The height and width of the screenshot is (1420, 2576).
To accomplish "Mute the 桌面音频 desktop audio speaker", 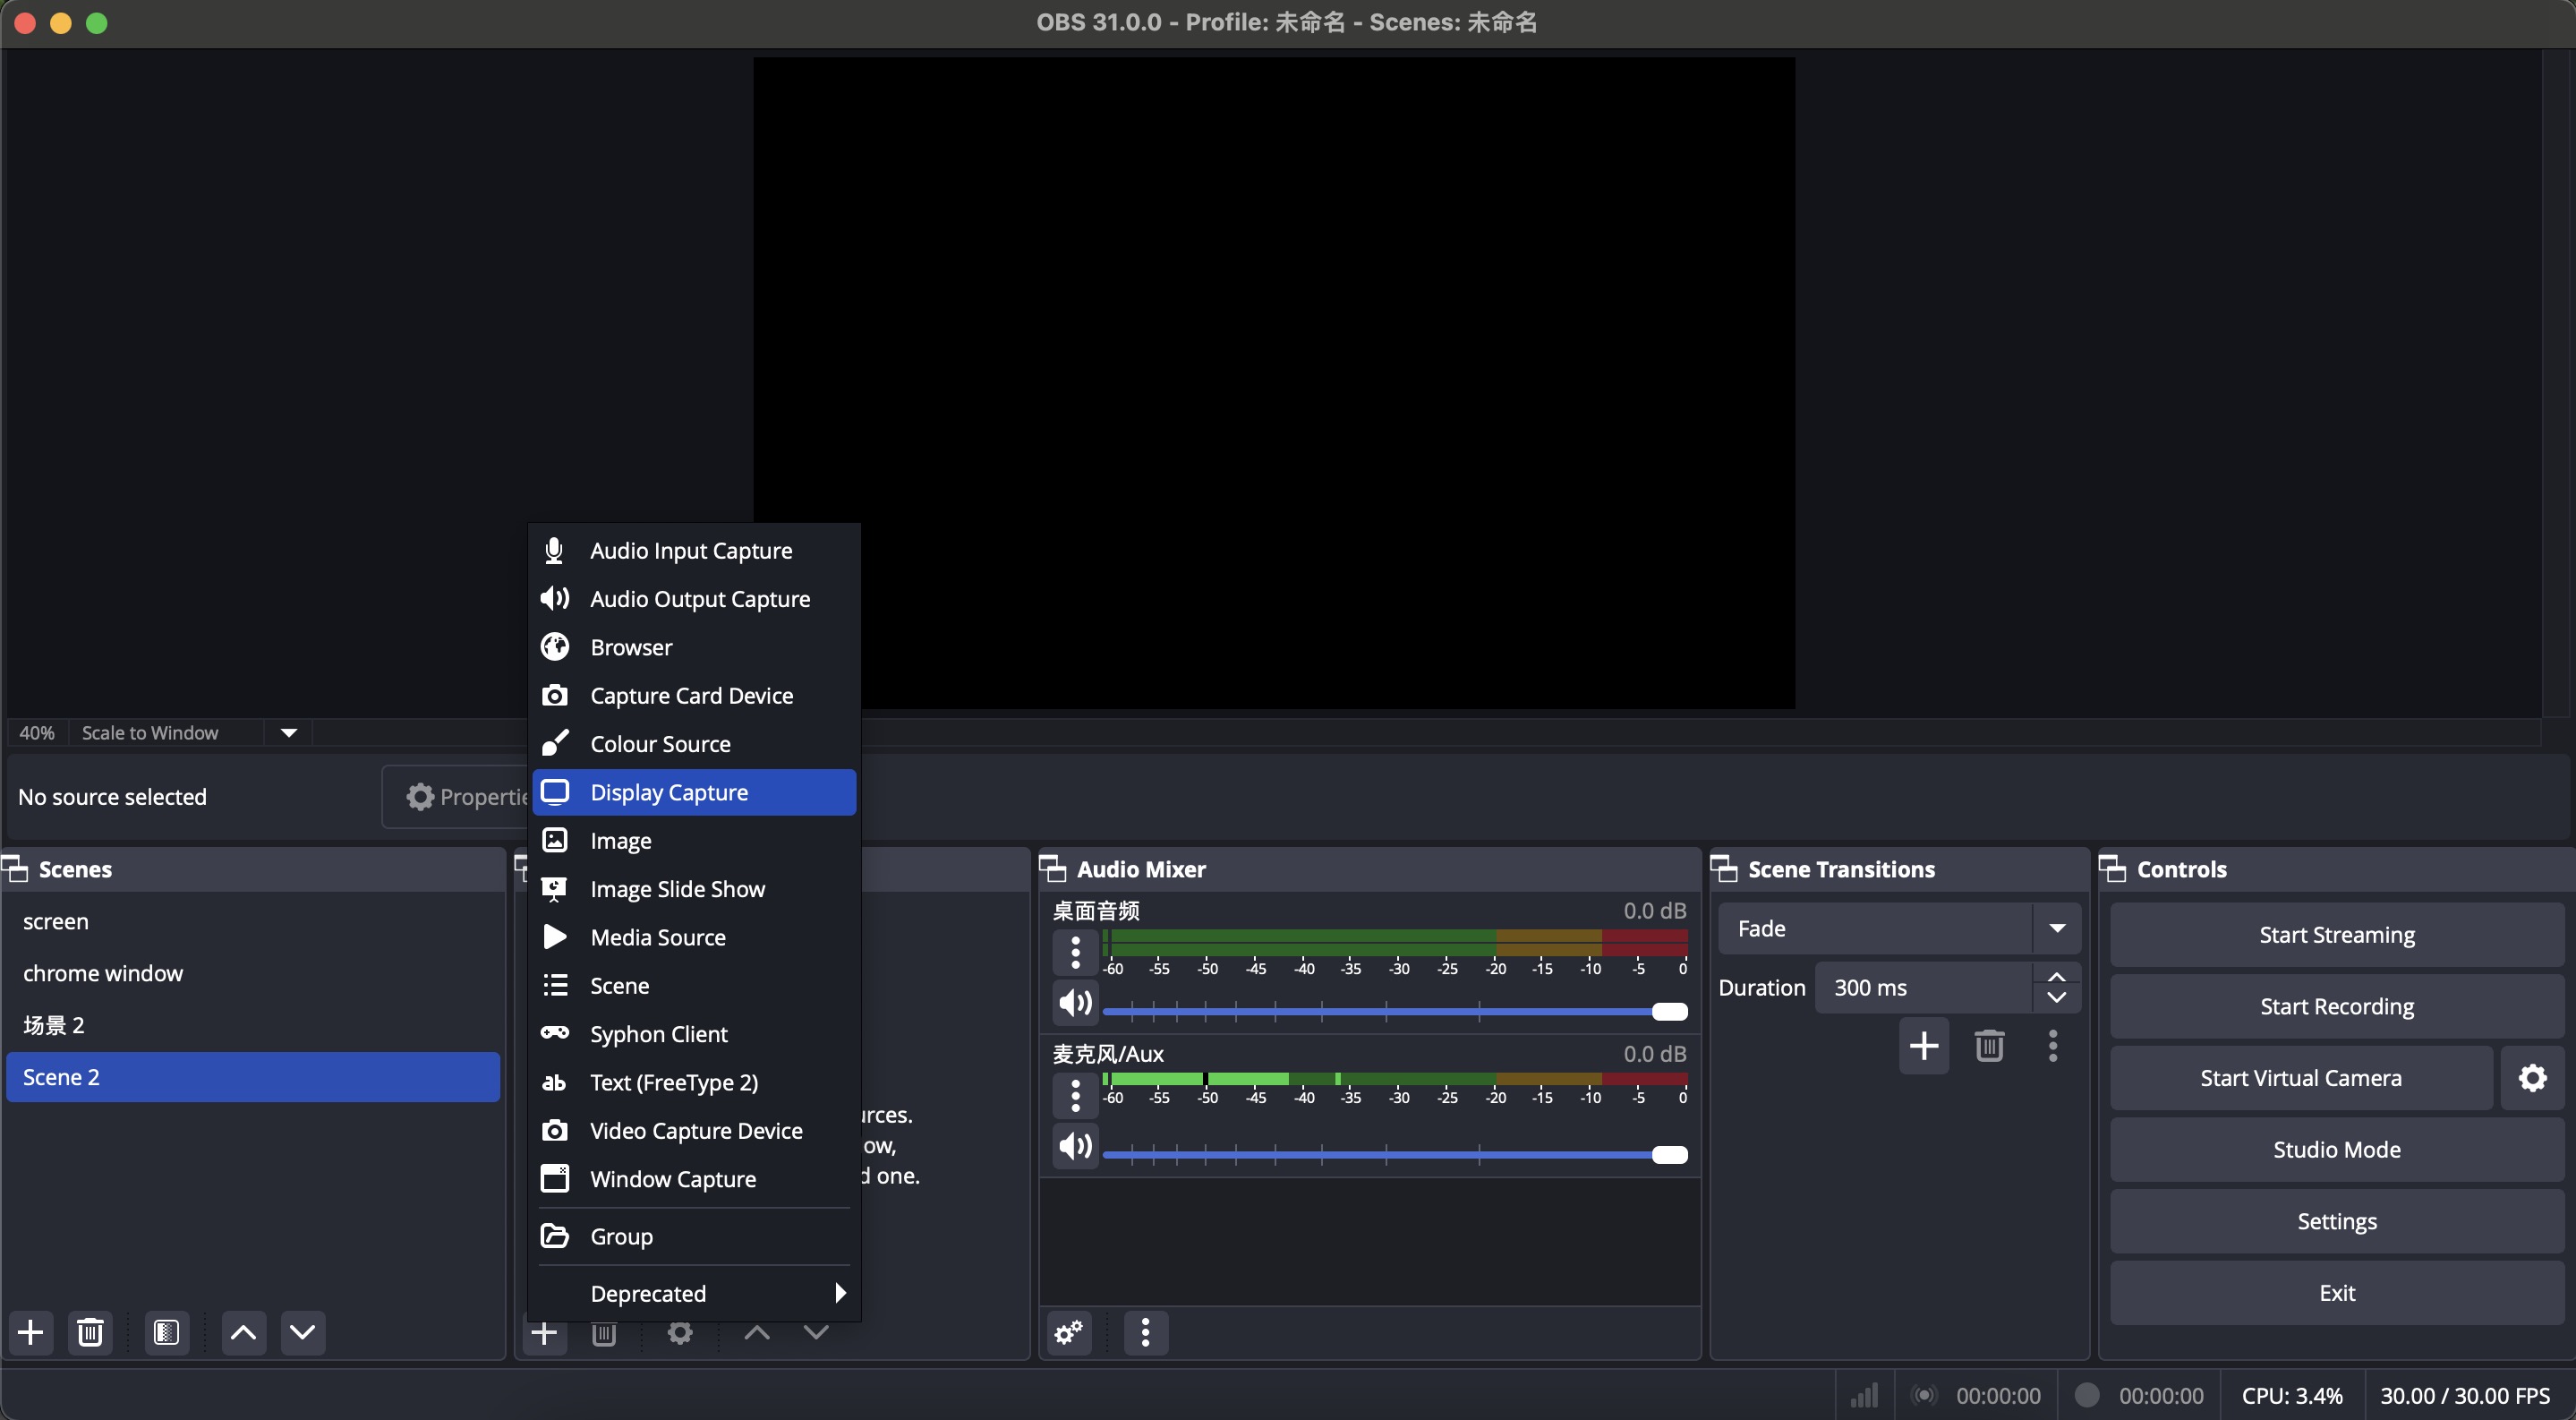I will [1075, 1003].
